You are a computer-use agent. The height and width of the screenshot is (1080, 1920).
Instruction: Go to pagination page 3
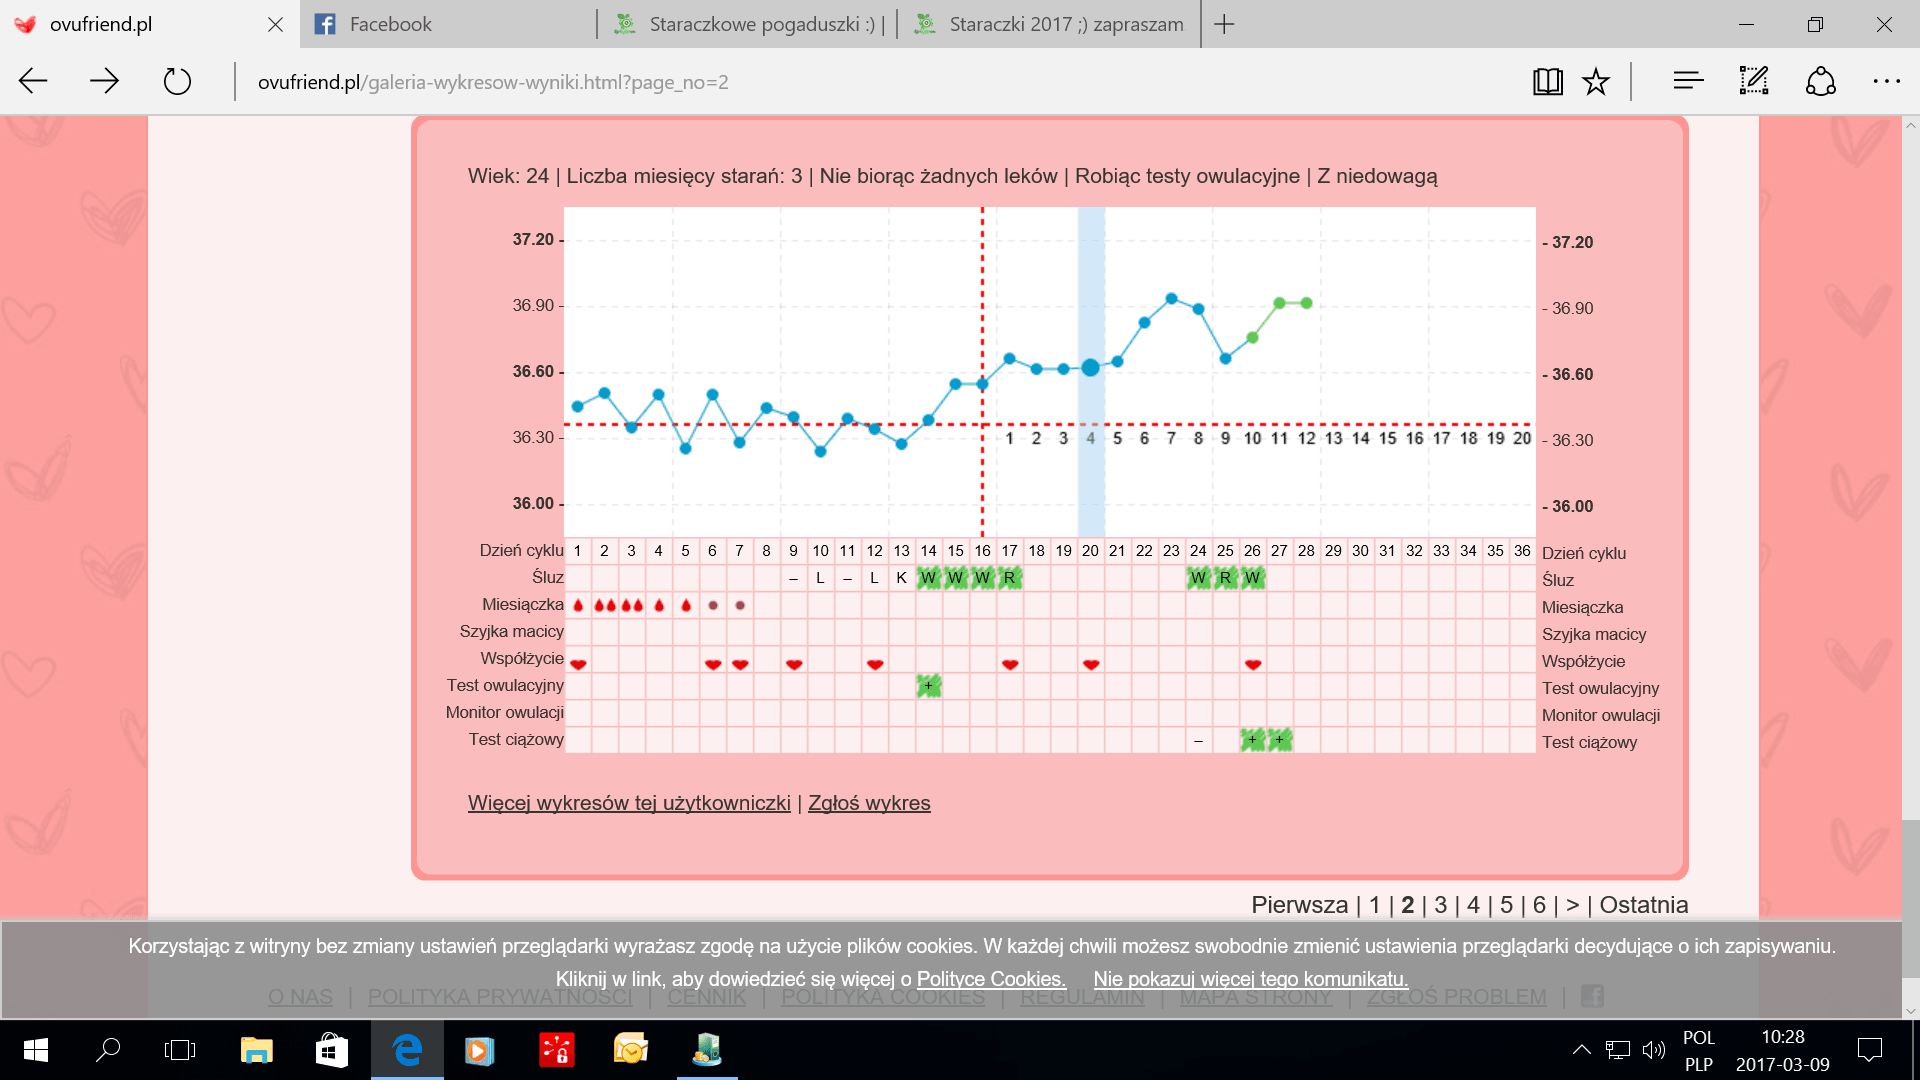(1440, 905)
